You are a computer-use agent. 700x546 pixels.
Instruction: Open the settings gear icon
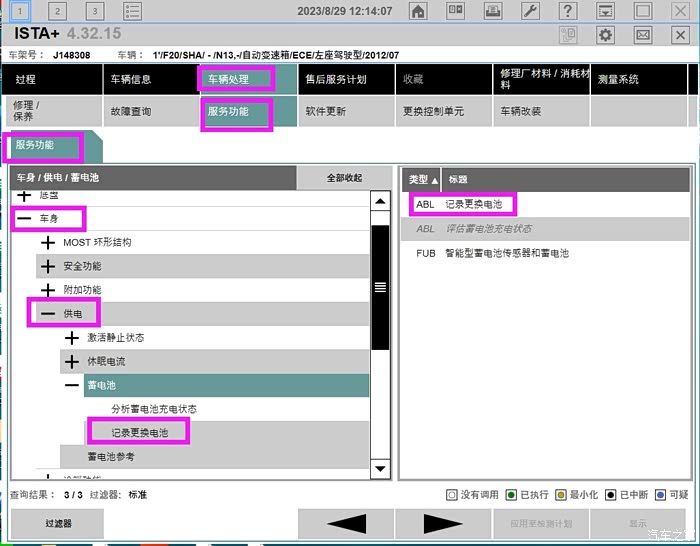tap(605, 35)
